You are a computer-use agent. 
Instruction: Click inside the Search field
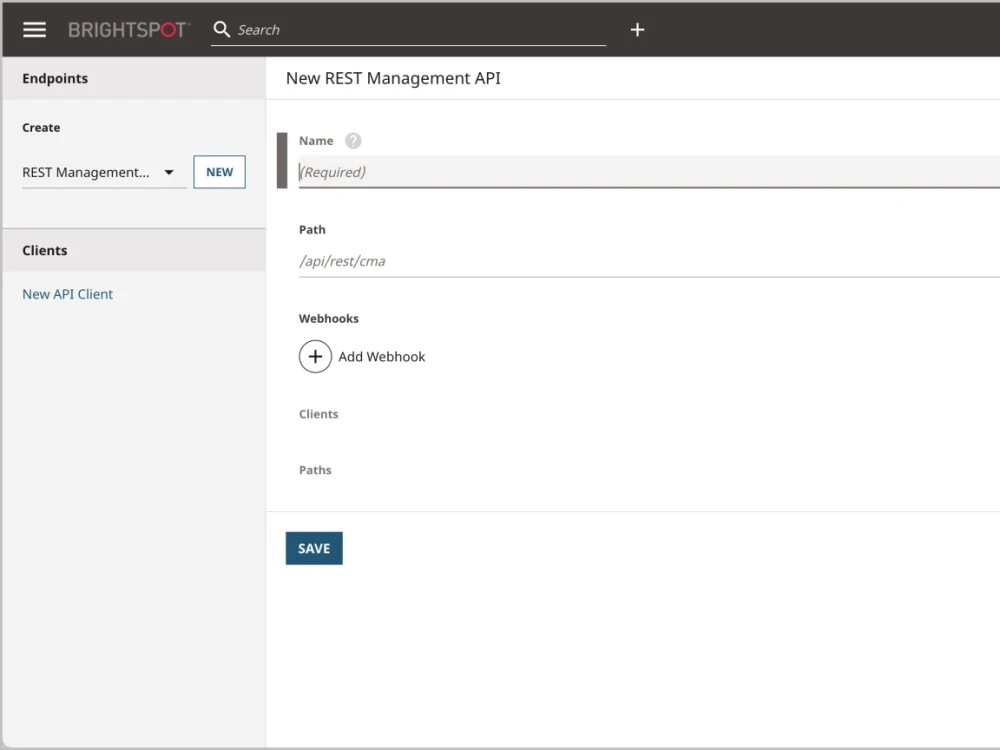400,30
